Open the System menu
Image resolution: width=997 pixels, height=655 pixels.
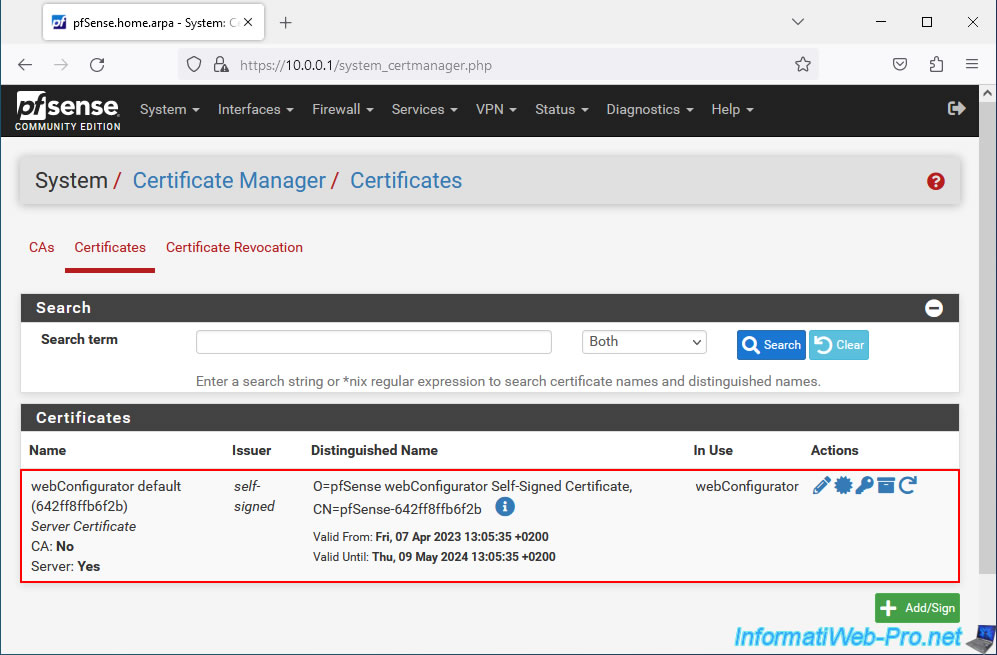(170, 109)
